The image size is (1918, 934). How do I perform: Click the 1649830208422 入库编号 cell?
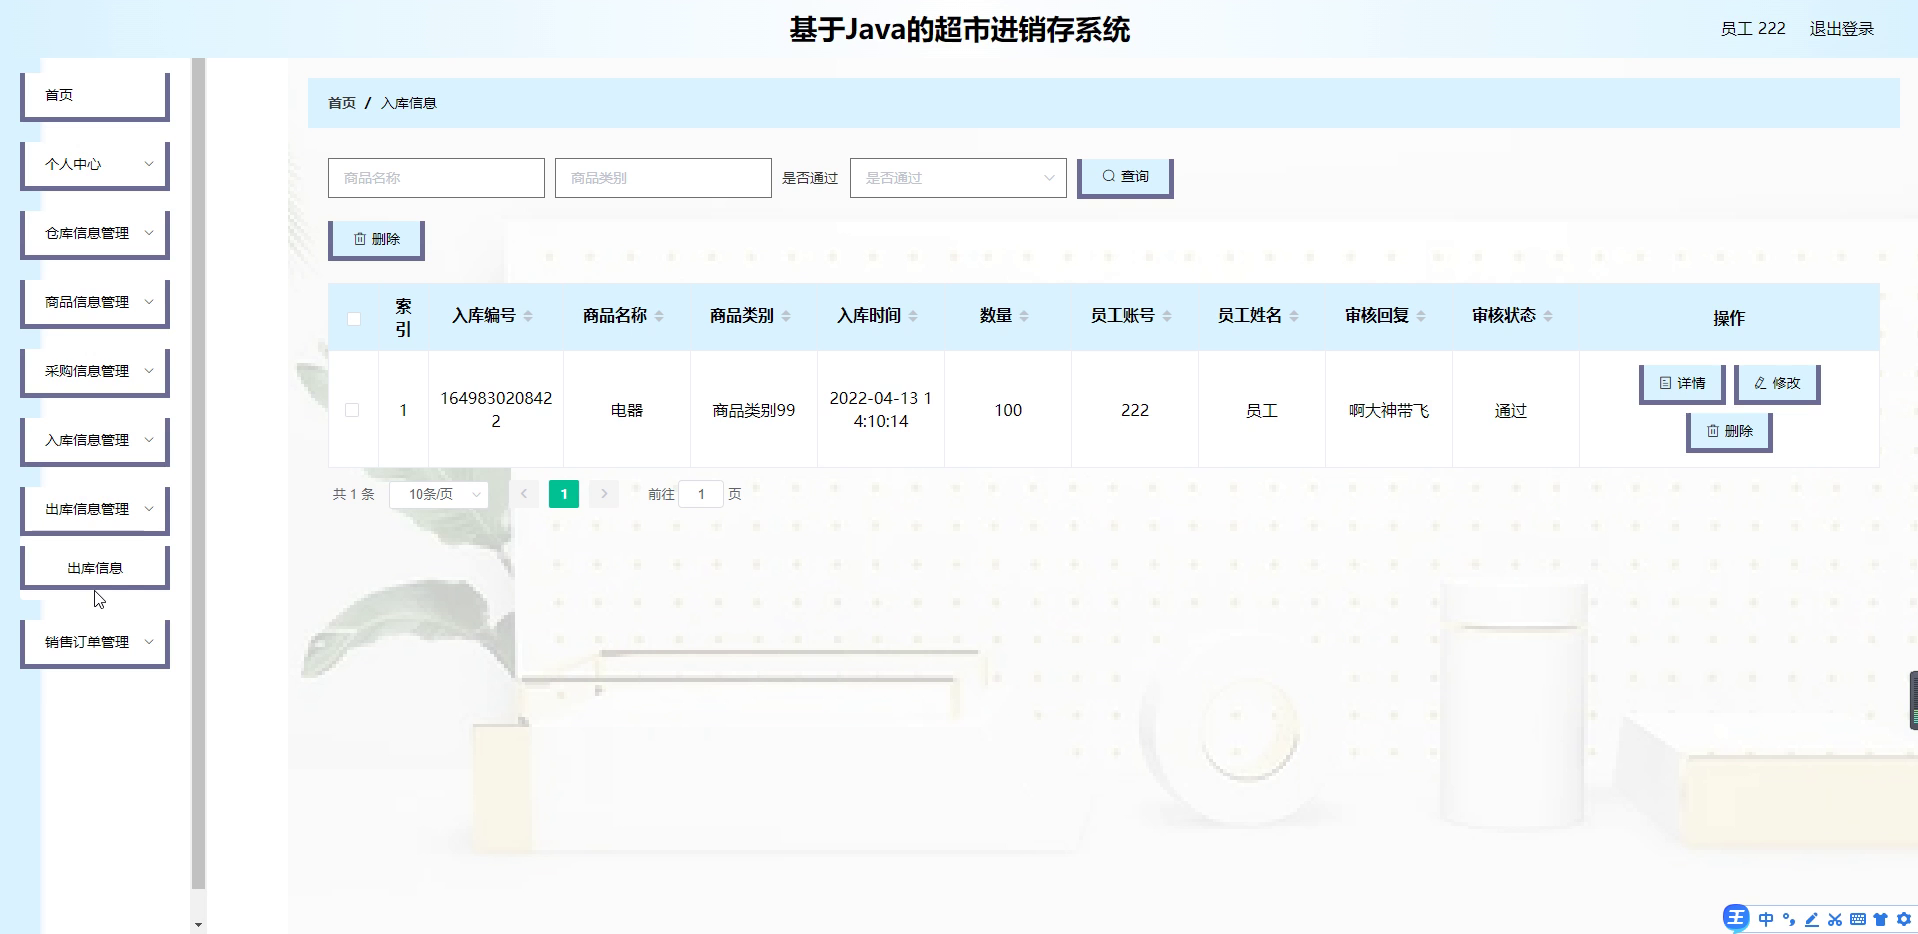(496, 409)
